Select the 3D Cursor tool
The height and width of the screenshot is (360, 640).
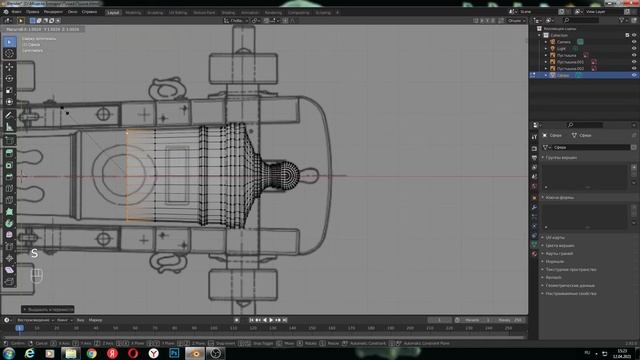[9, 53]
